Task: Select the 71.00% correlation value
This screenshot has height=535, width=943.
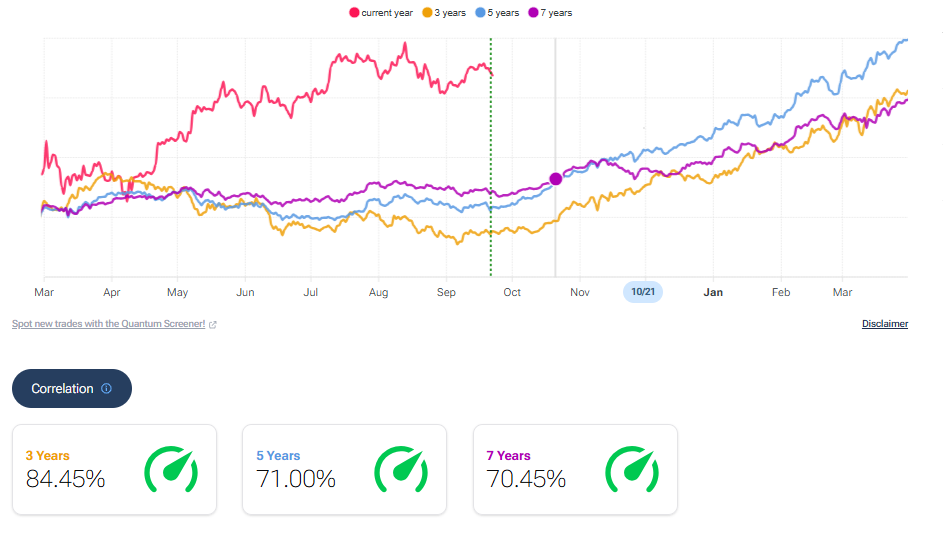Action: coord(295,479)
